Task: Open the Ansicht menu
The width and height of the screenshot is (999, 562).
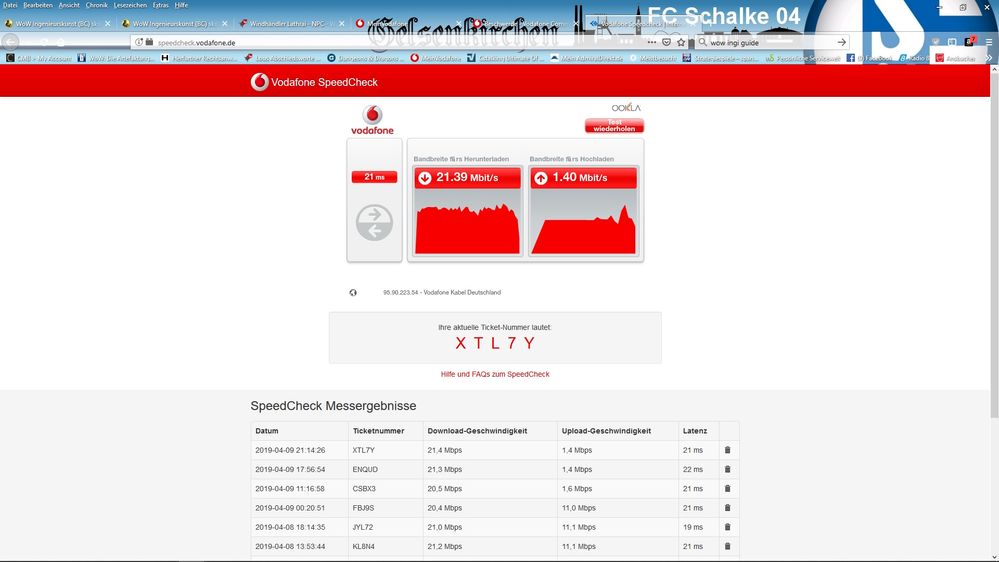Action: (x=69, y=5)
